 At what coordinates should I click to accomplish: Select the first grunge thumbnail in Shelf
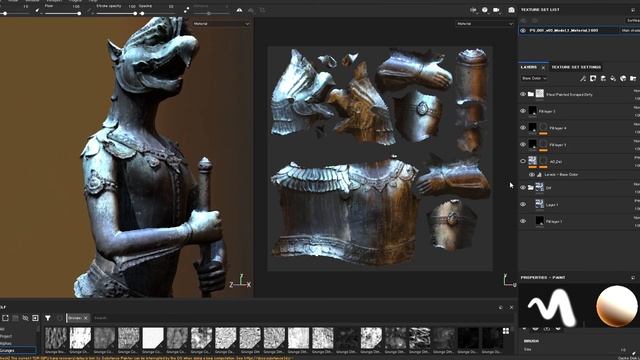[56, 338]
